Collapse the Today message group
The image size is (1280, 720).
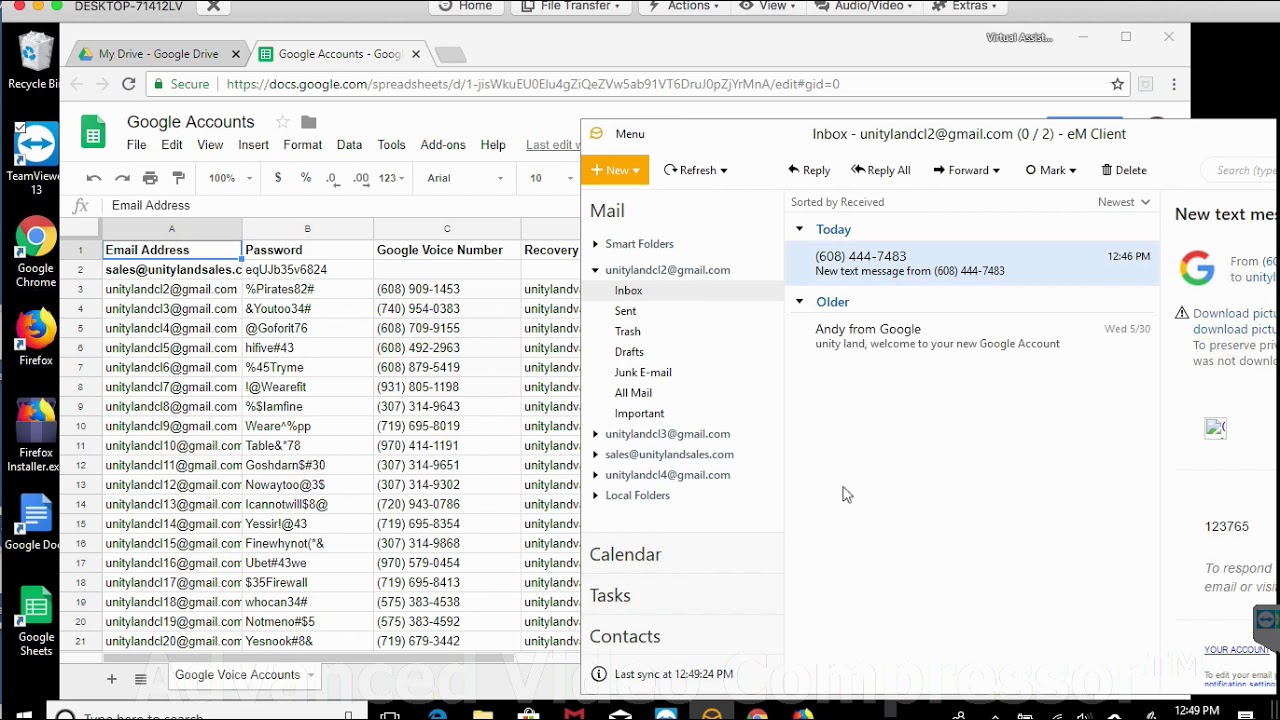(799, 229)
